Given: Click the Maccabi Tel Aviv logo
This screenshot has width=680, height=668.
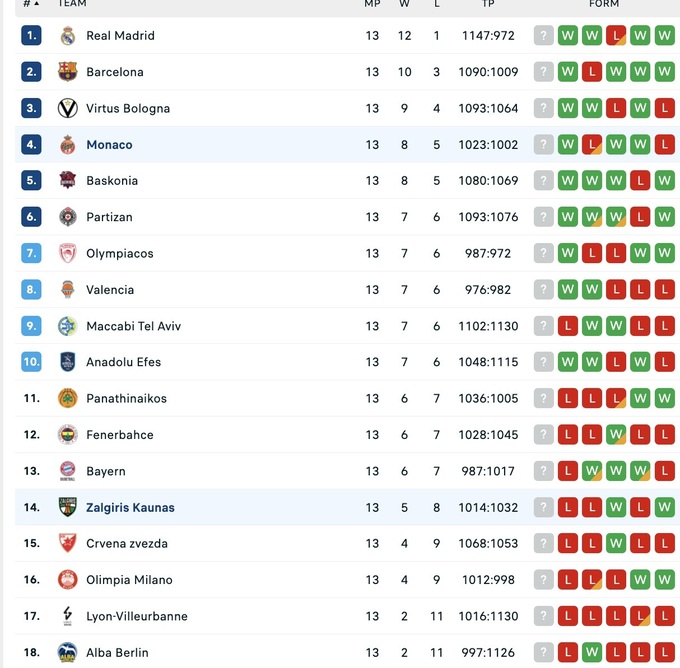Looking at the screenshot, I should point(67,326).
